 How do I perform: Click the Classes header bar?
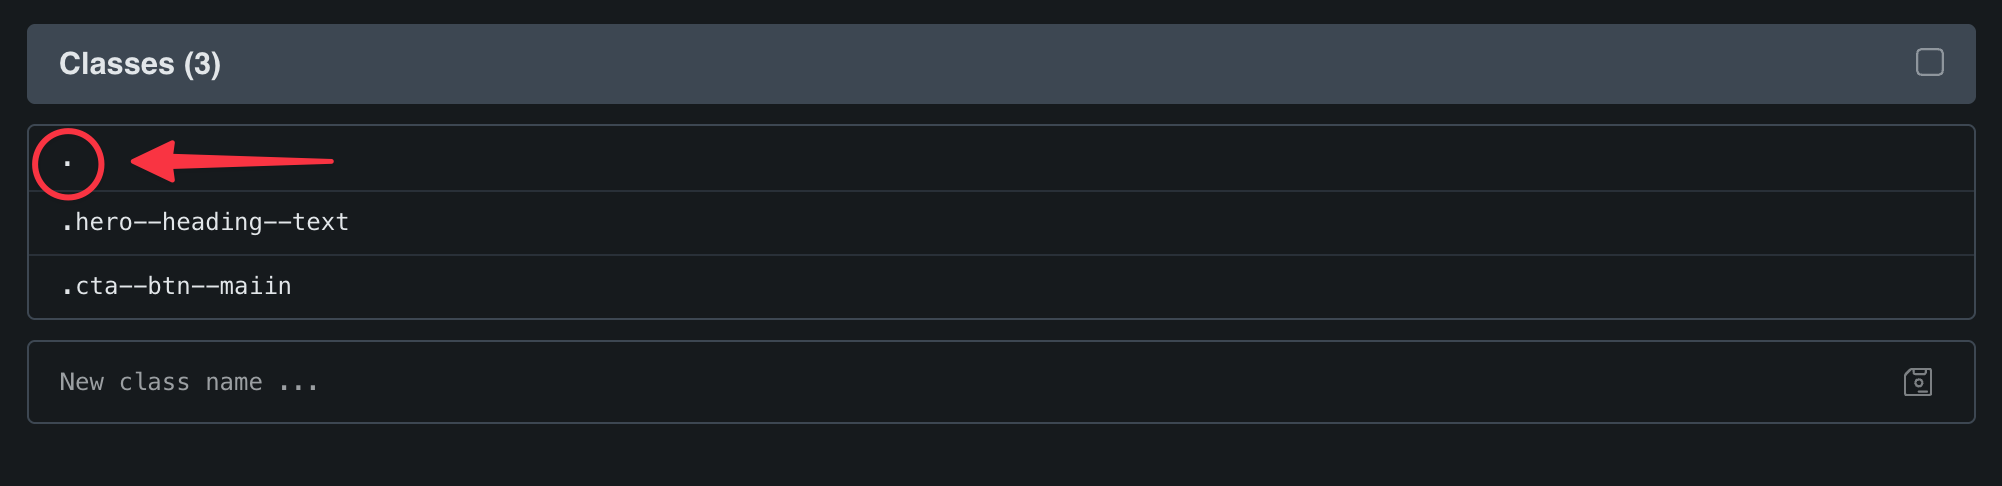[x=1000, y=64]
